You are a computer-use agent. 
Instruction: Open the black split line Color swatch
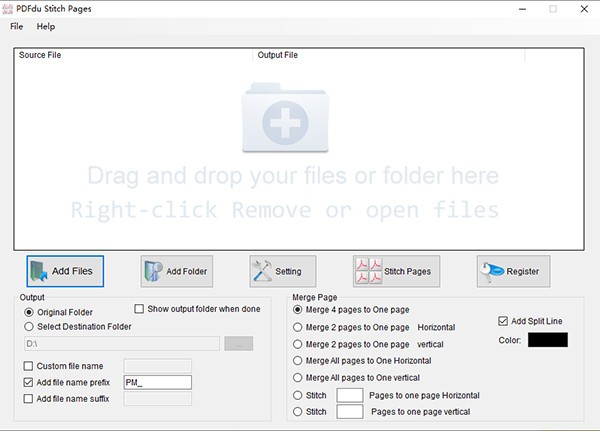click(x=548, y=340)
